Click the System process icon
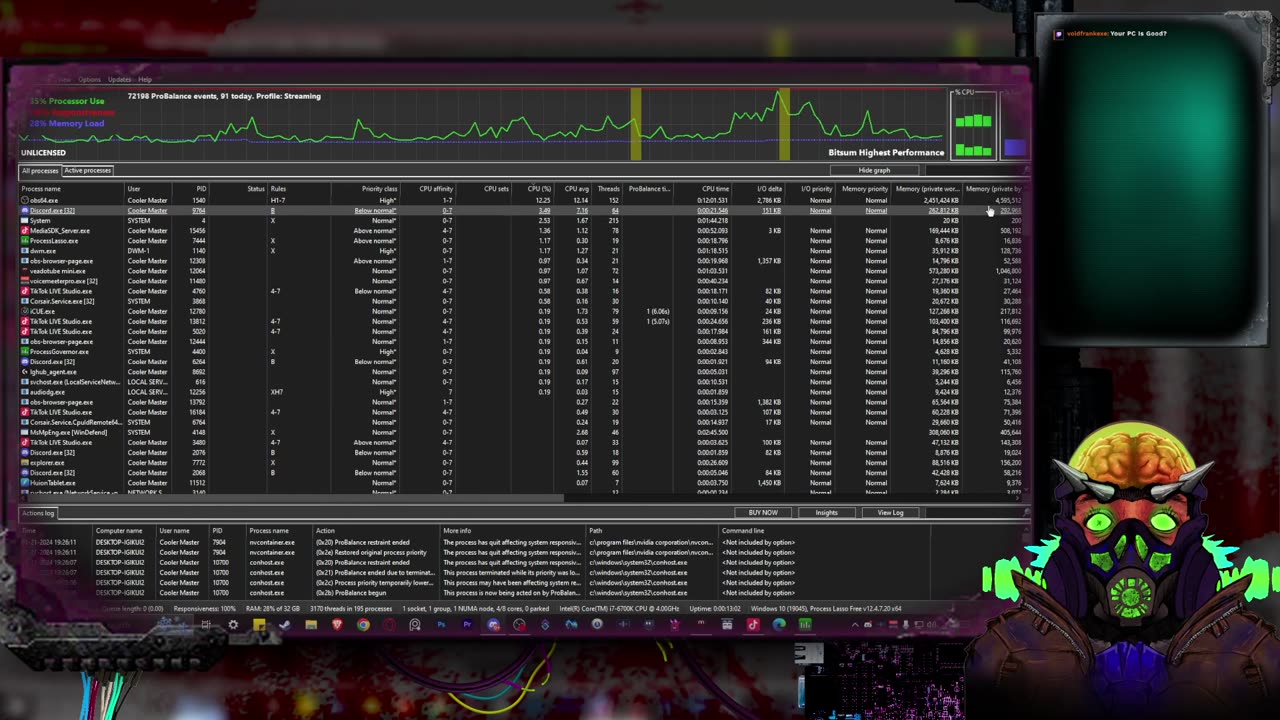Screen dimensions: 1280x720 [25, 220]
